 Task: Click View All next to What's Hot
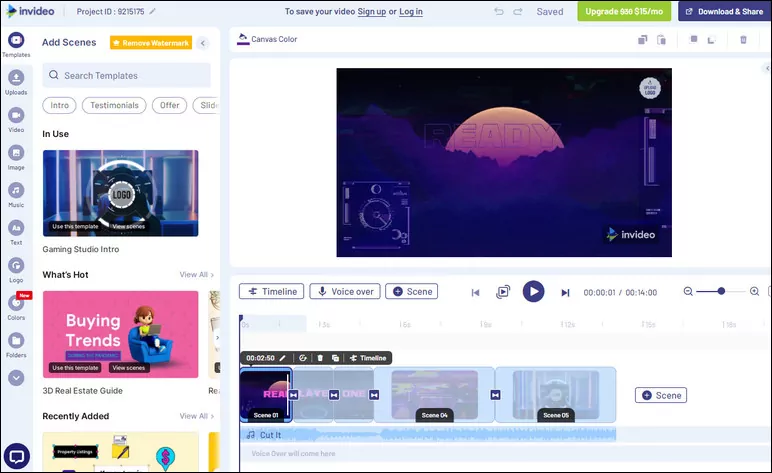pyautogui.click(x=196, y=275)
